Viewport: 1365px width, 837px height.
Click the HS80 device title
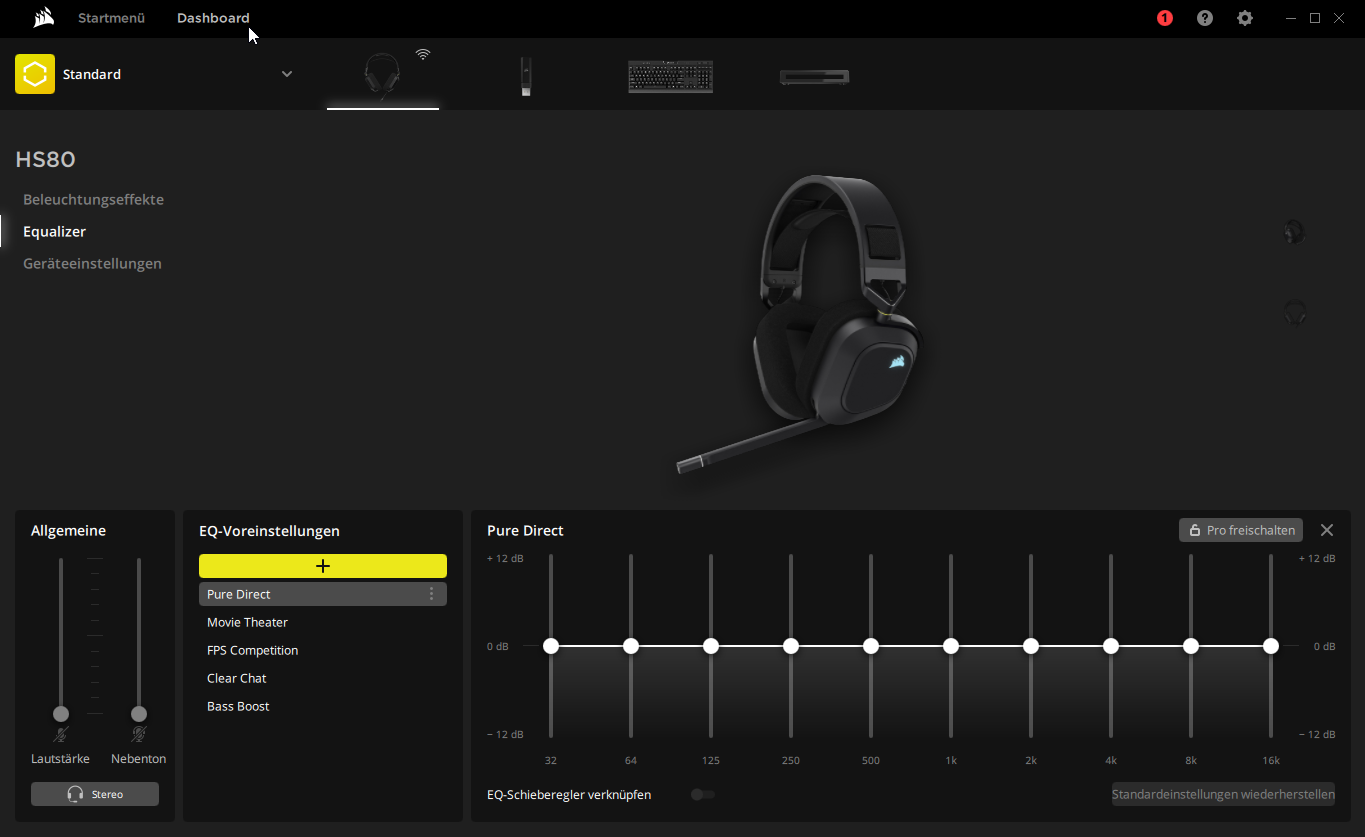[45, 159]
